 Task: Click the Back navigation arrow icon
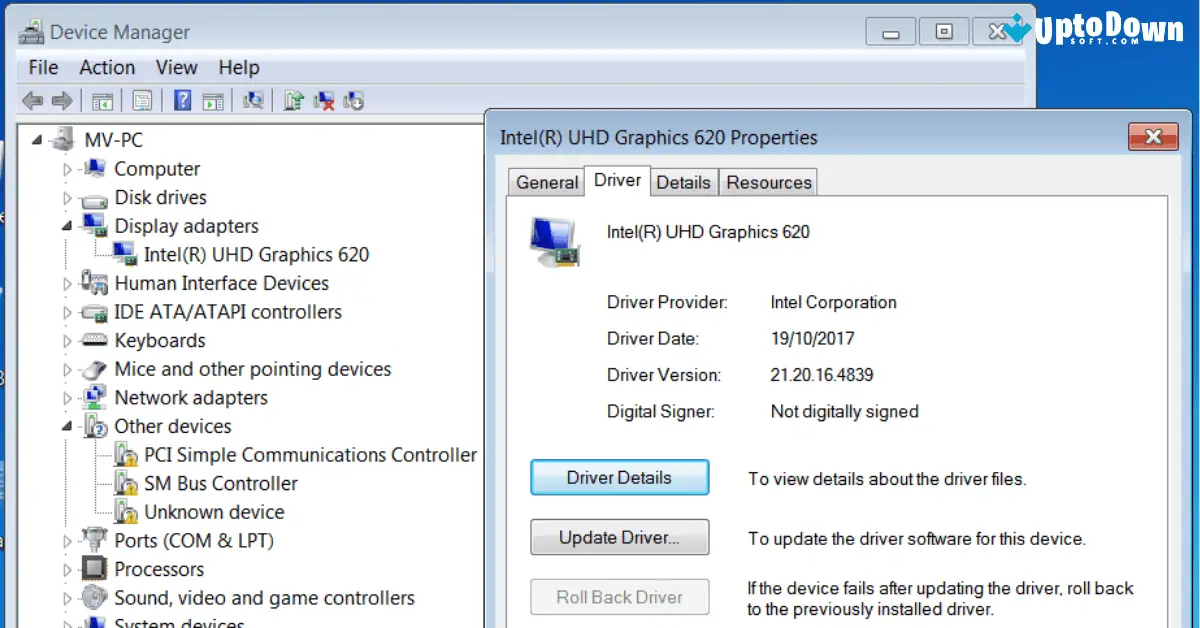(x=32, y=100)
